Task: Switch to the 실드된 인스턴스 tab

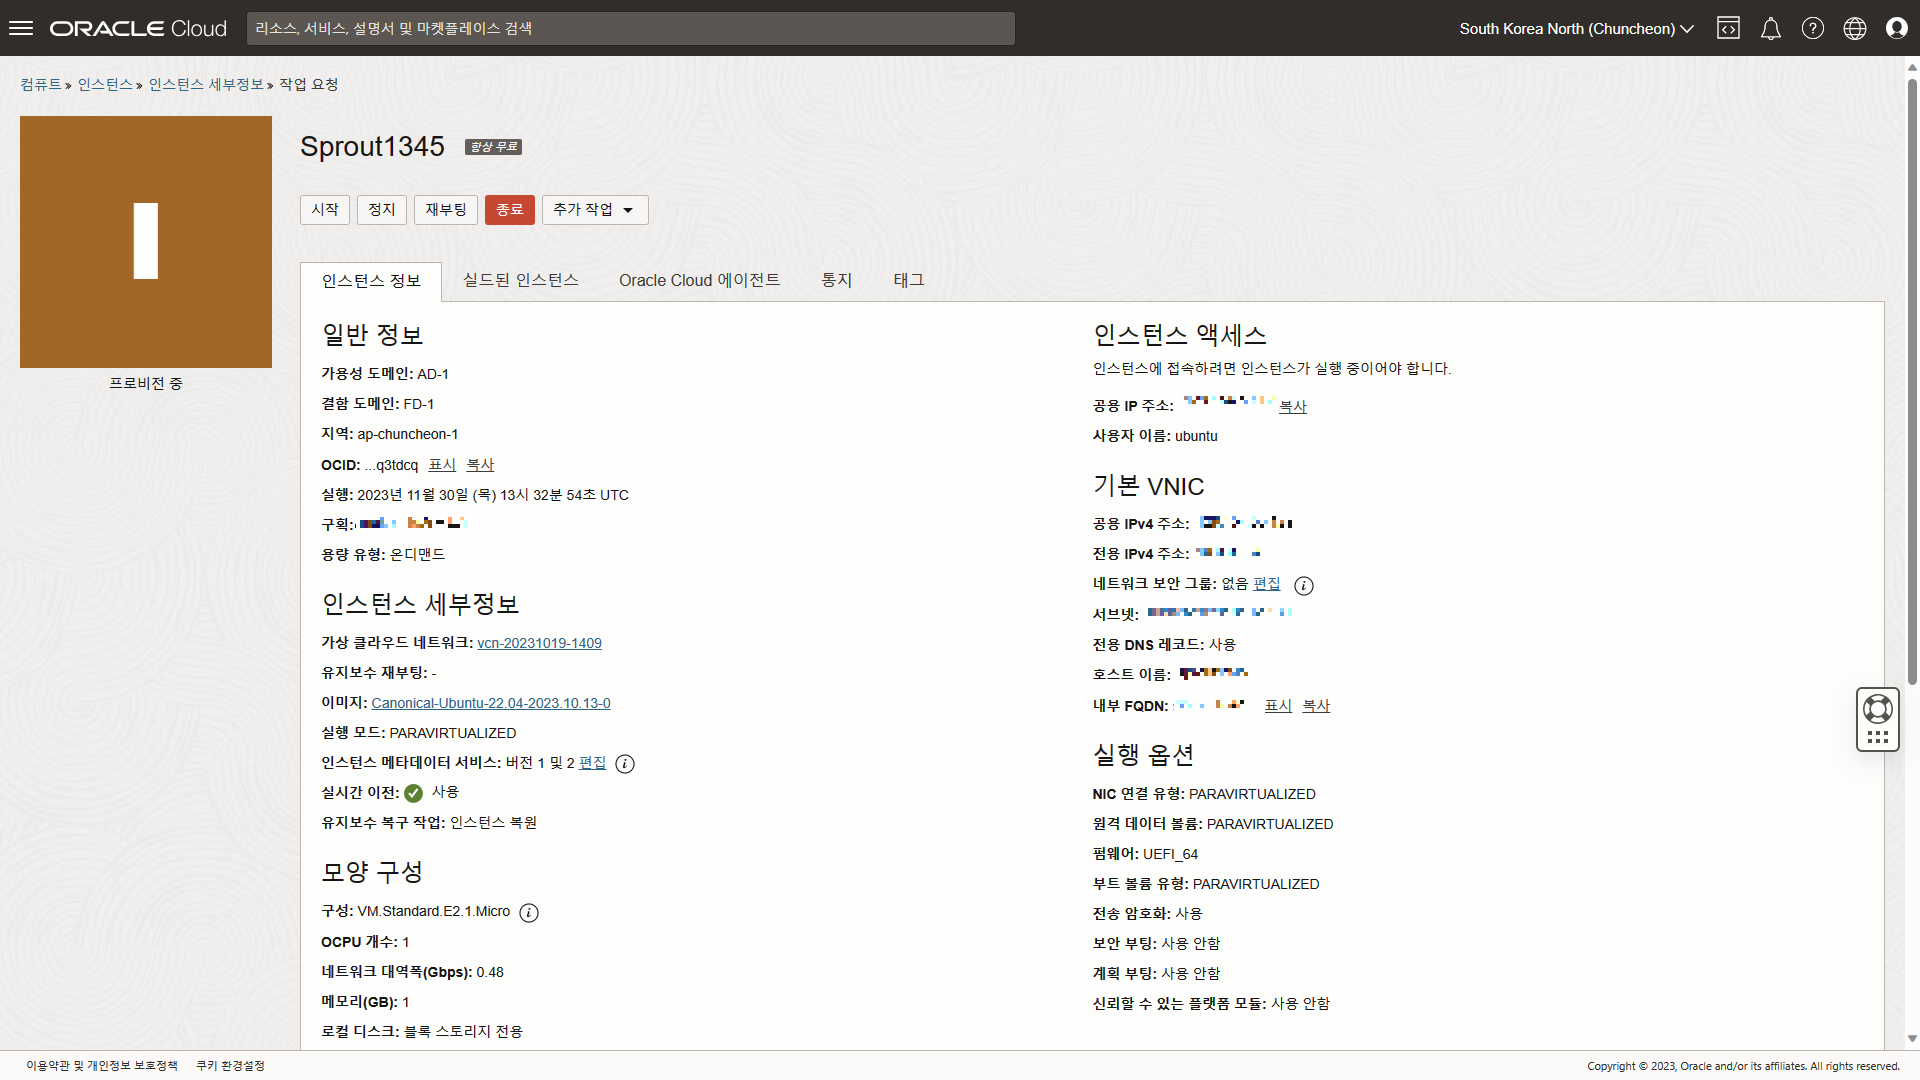Action: (x=520, y=280)
